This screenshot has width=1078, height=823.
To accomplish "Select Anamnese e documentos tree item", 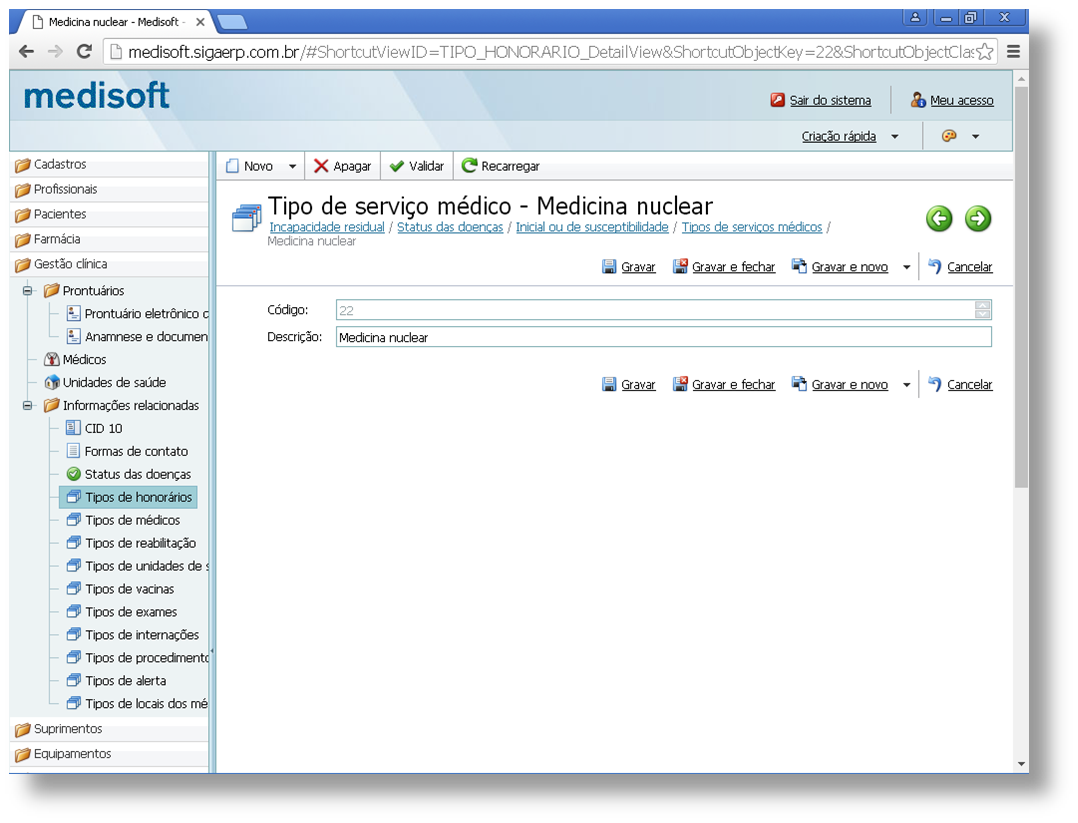I will coord(138,337).
